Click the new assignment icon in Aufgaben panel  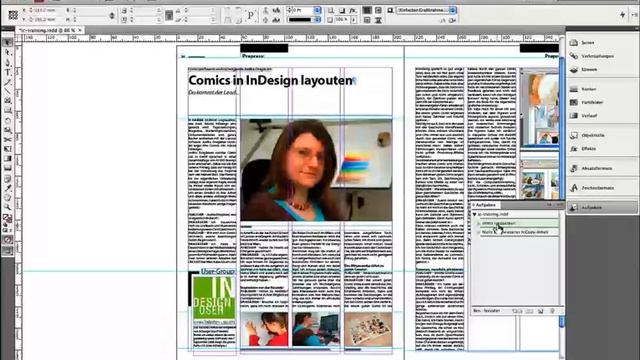pyautogui.click(x=541, y=311)
